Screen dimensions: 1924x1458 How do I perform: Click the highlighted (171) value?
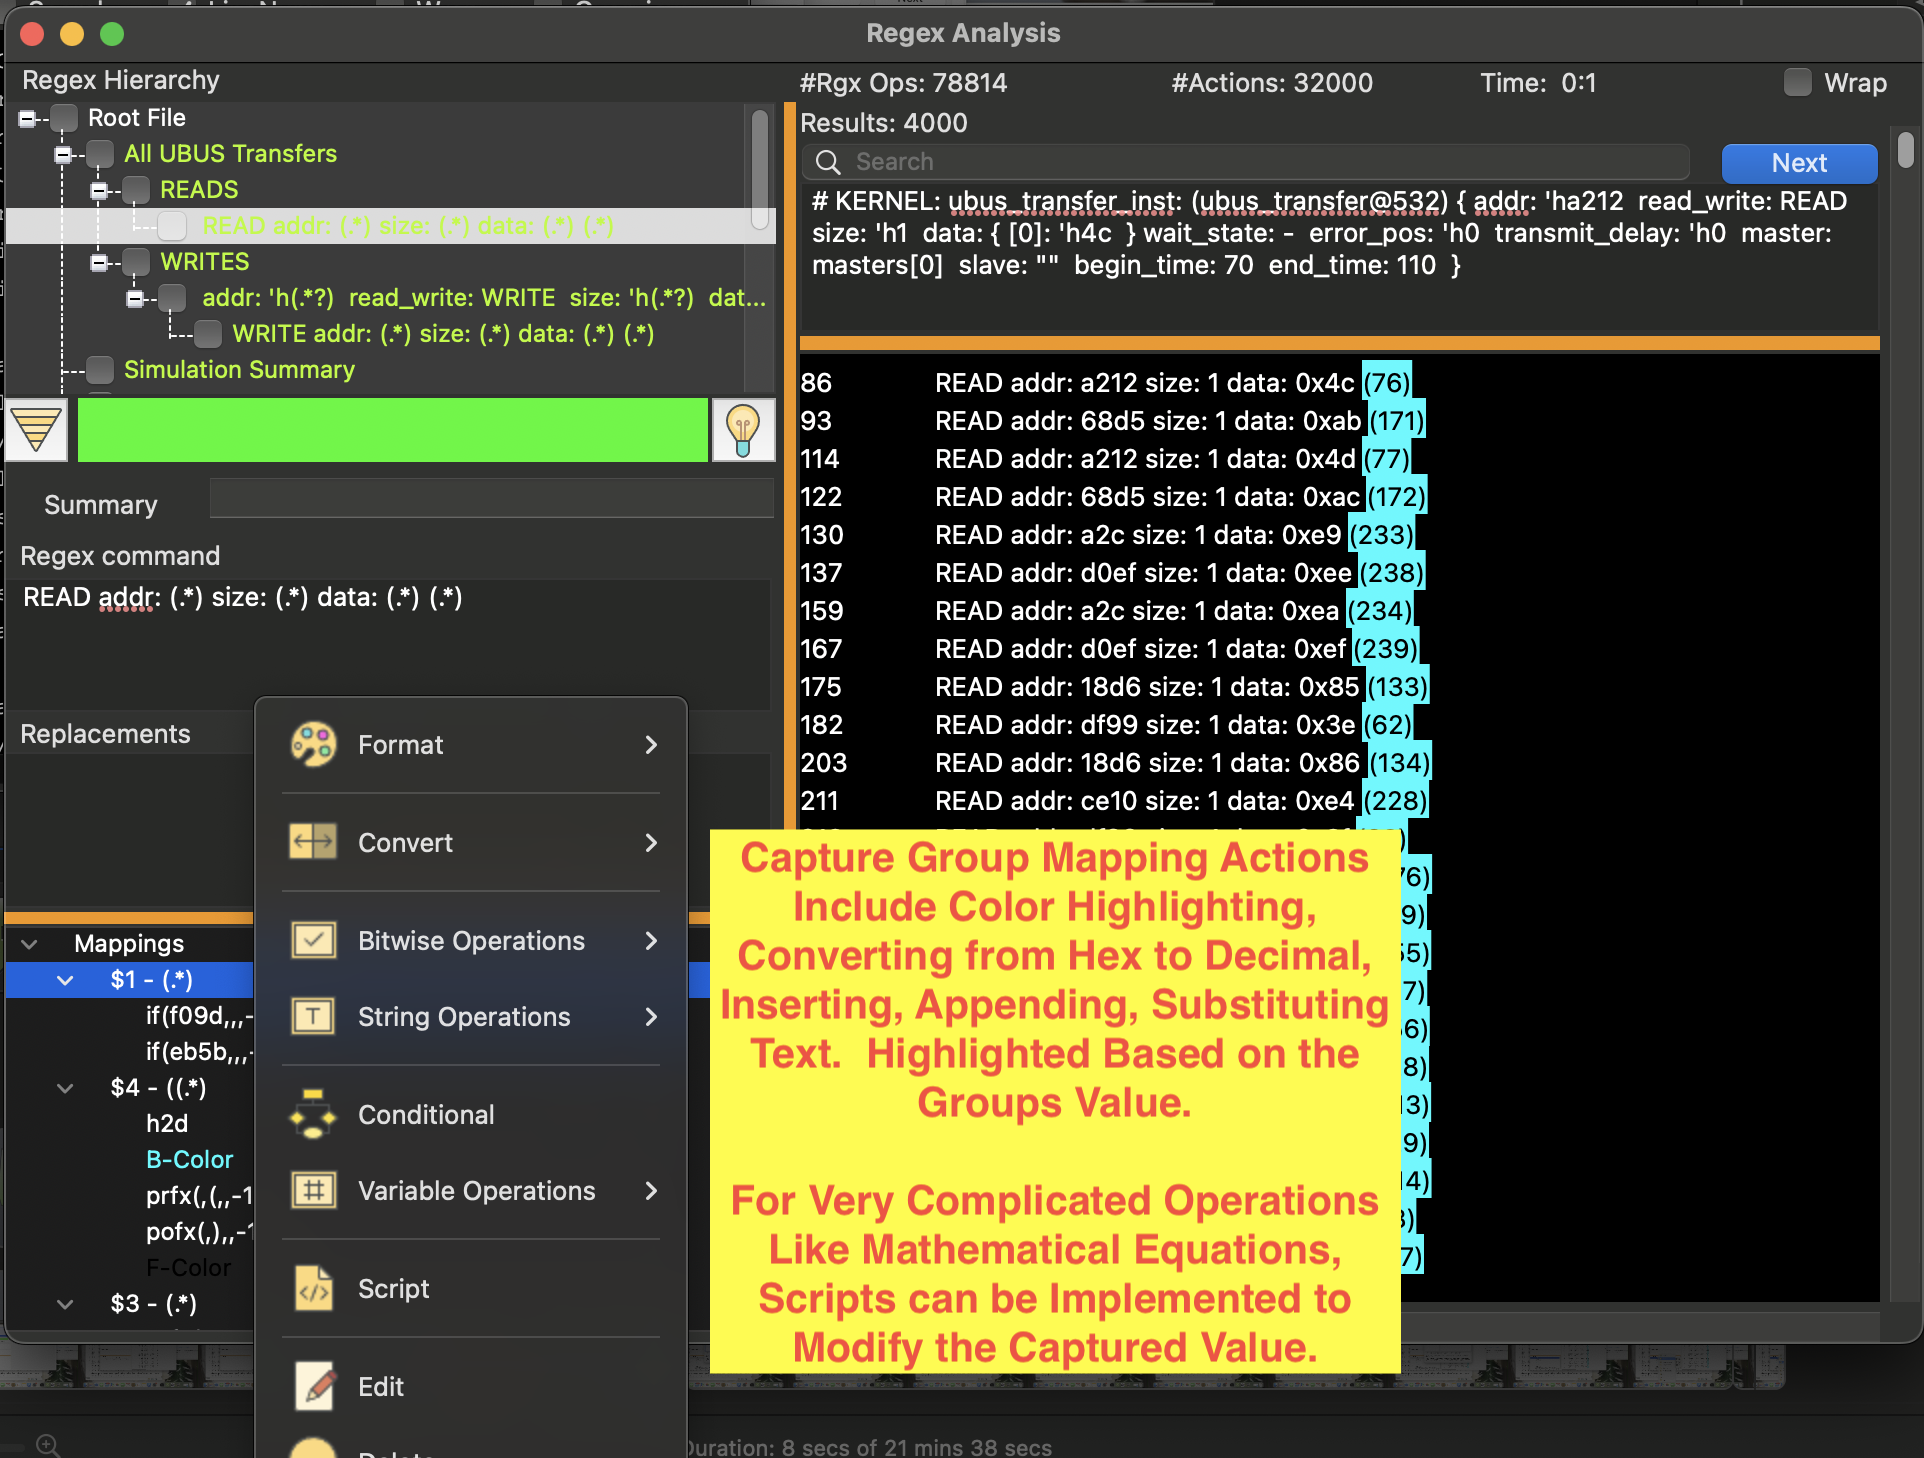[x=1396, y=422]
